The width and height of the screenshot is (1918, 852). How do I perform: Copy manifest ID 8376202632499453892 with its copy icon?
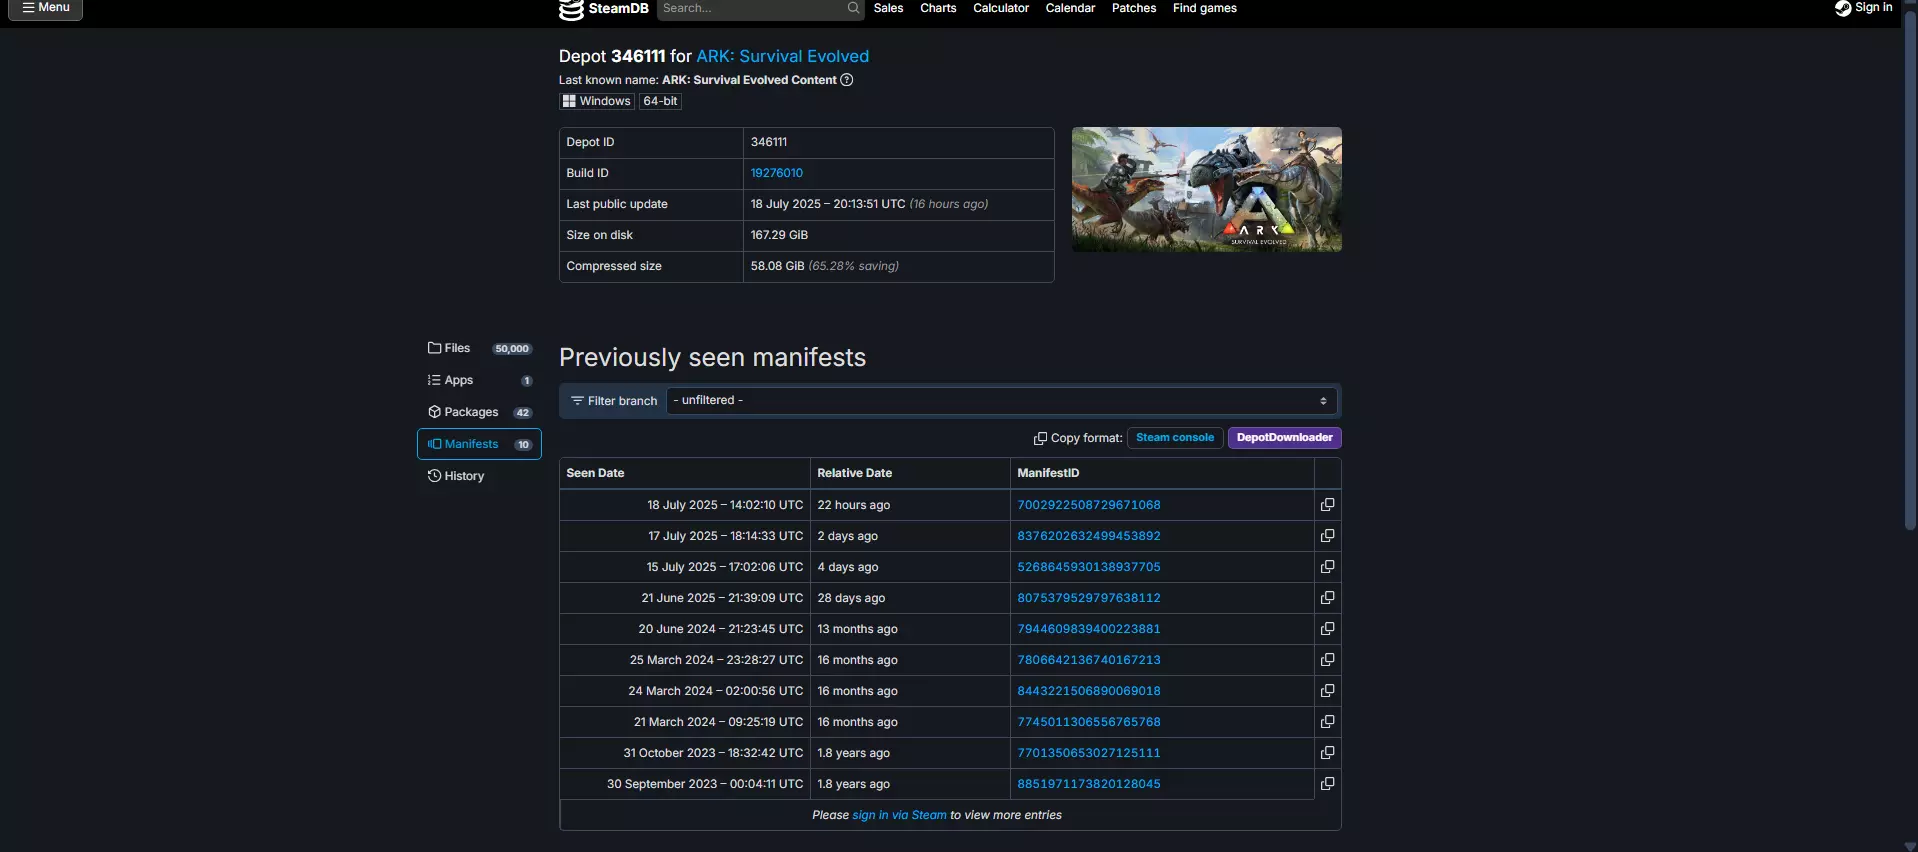click(1327, 536)
